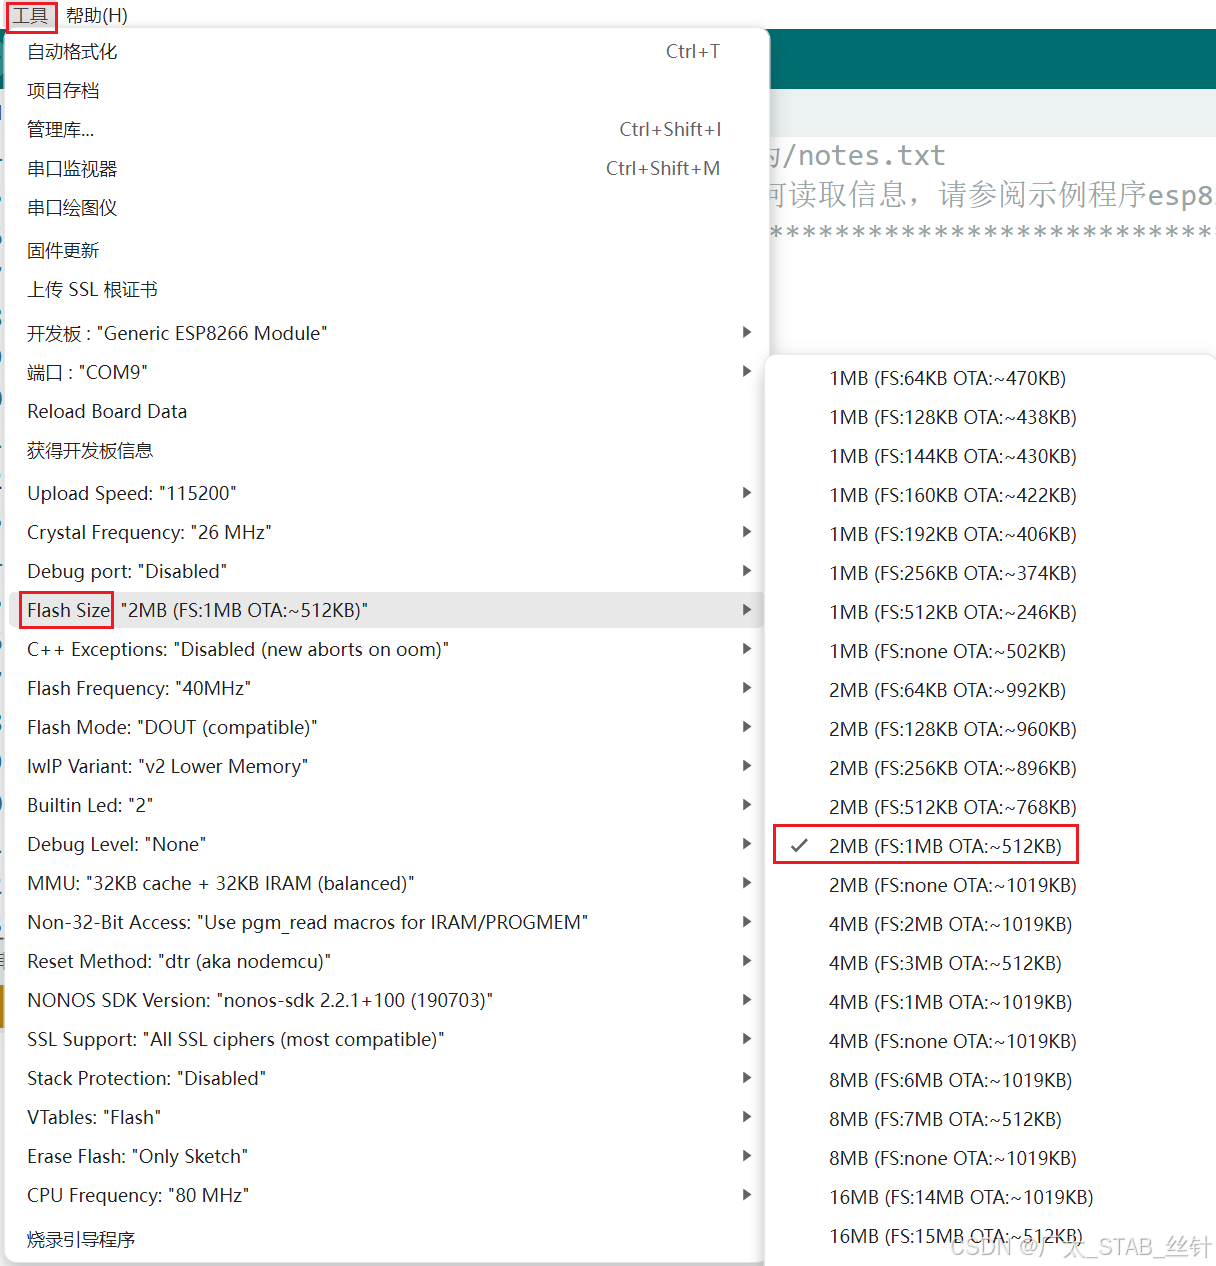1216x1266 pixels.
Task: Open 管理库... from the tools menu
Action: pos(386,129)
